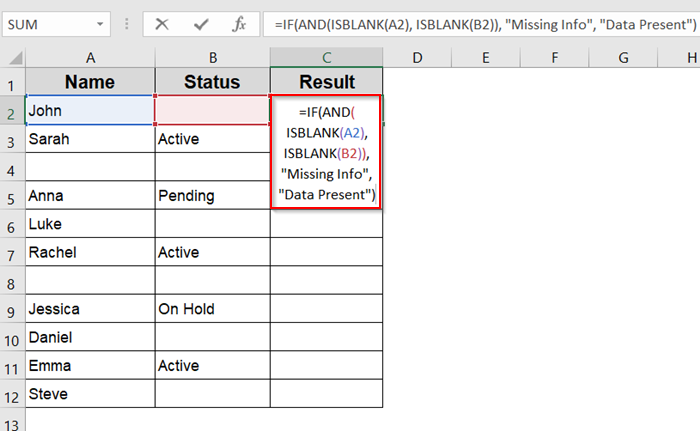Select row 11 header
The width and height of the screenshot is (700, 431).
[x=12, y=366]
